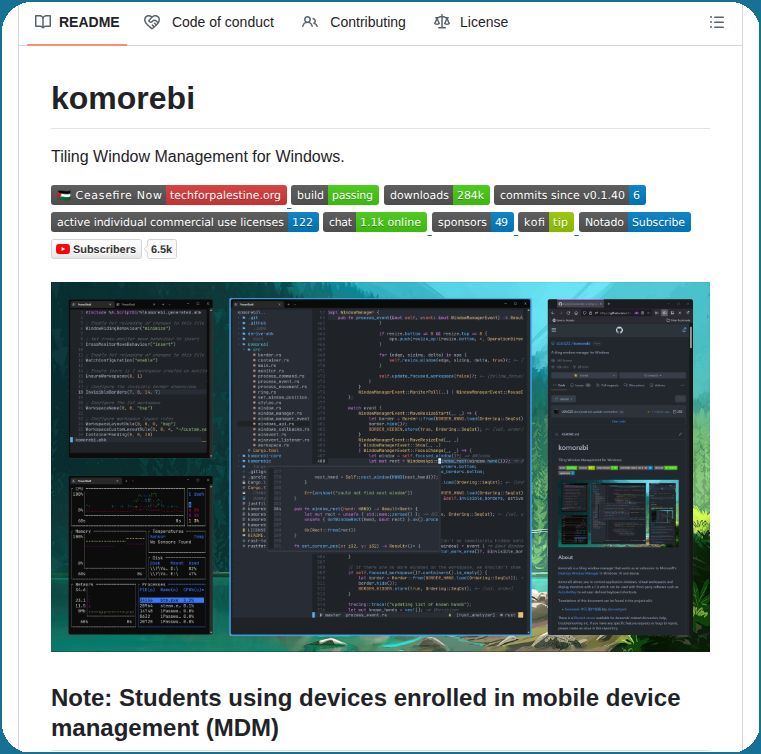Click the heart icon for Code of conduct
This screenshot has width=761, height=754.
click(x=152, y=22)
